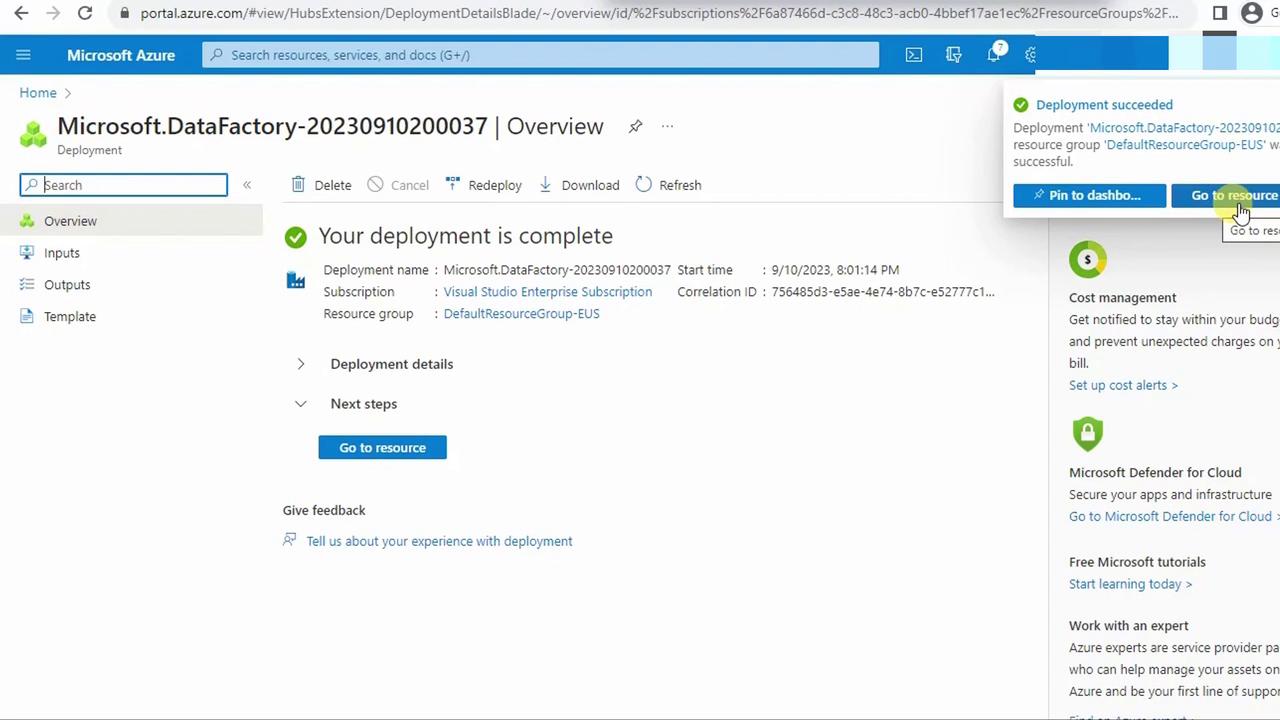Click the deployment cube icon beside the title
Viewport: 1280px width, 720px height.
[x=33, y=134]
